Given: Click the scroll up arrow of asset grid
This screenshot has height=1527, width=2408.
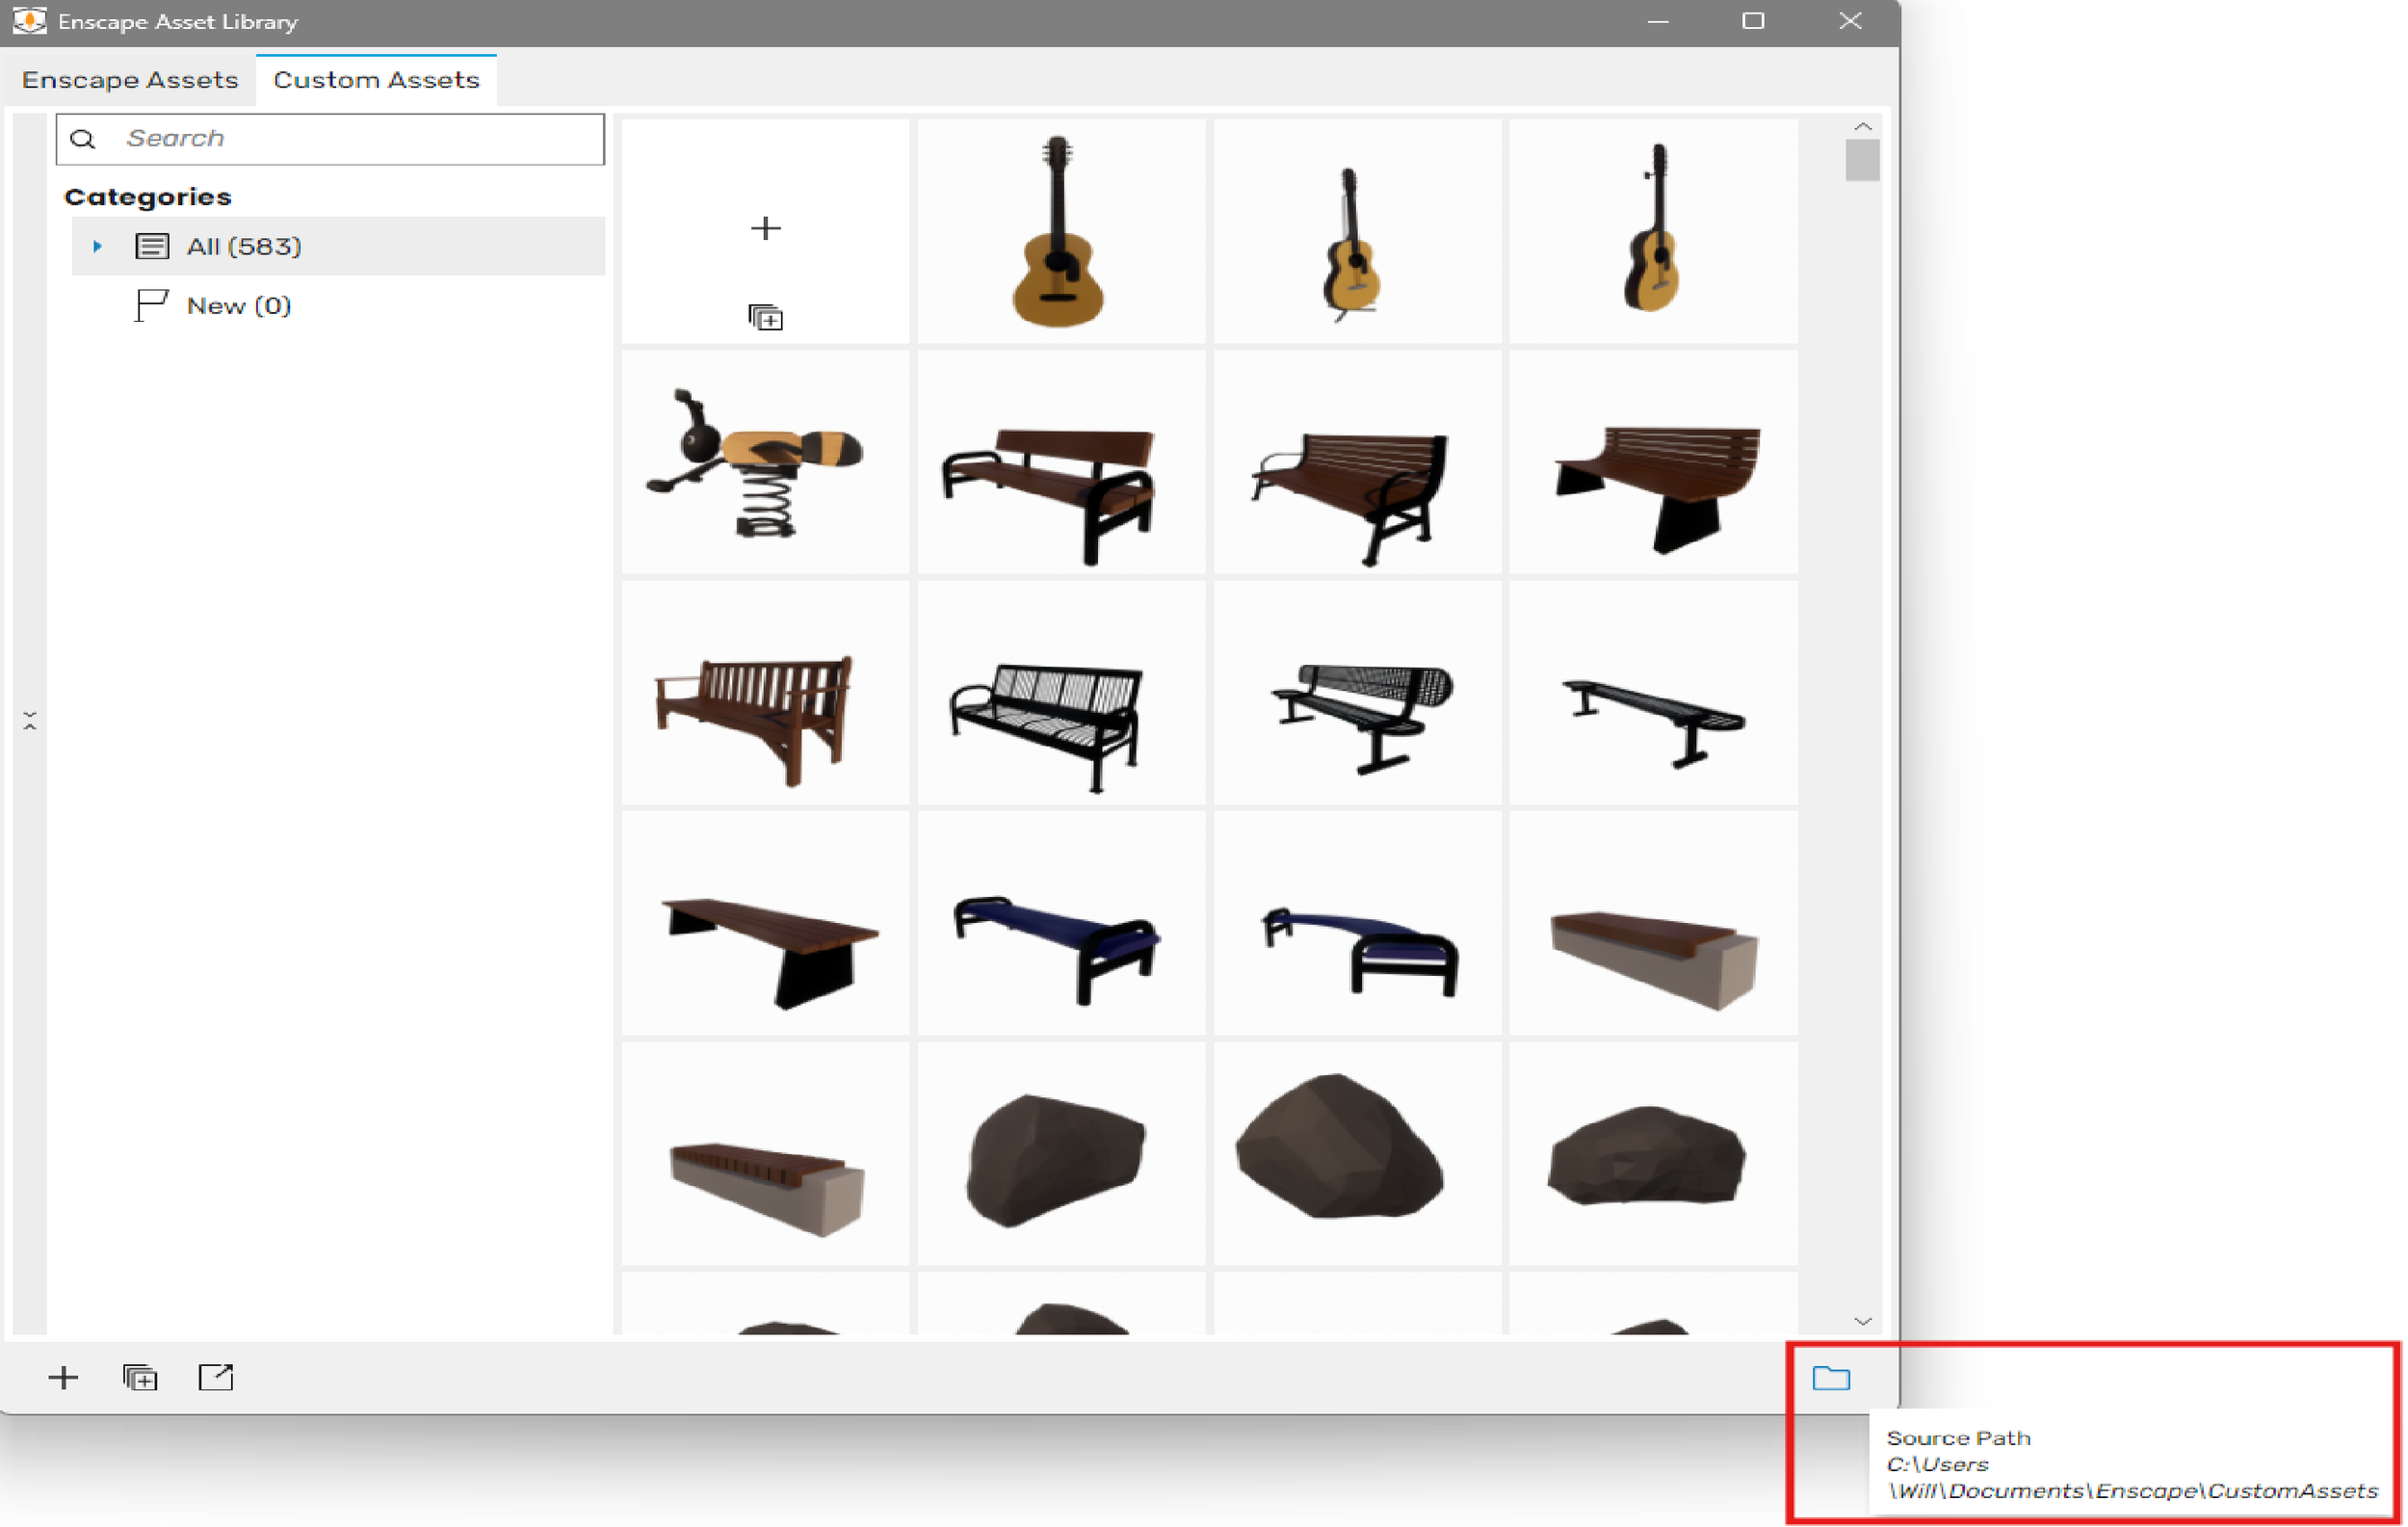Looking at the screenshot, I should click(1862, 127).
